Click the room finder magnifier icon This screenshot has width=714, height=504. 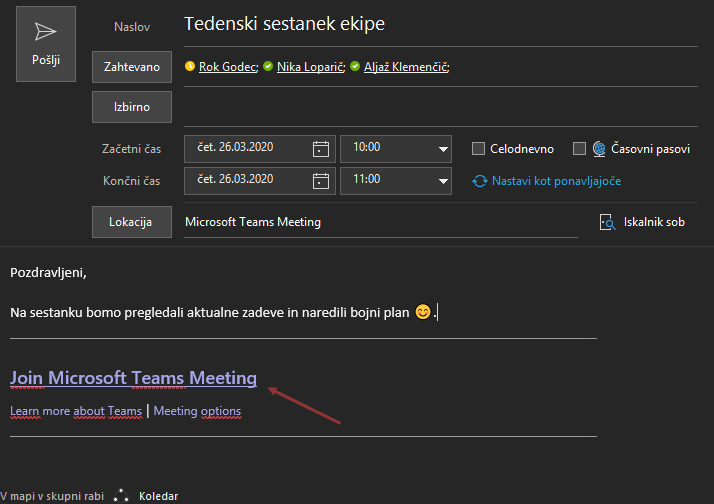click(607, 222)
